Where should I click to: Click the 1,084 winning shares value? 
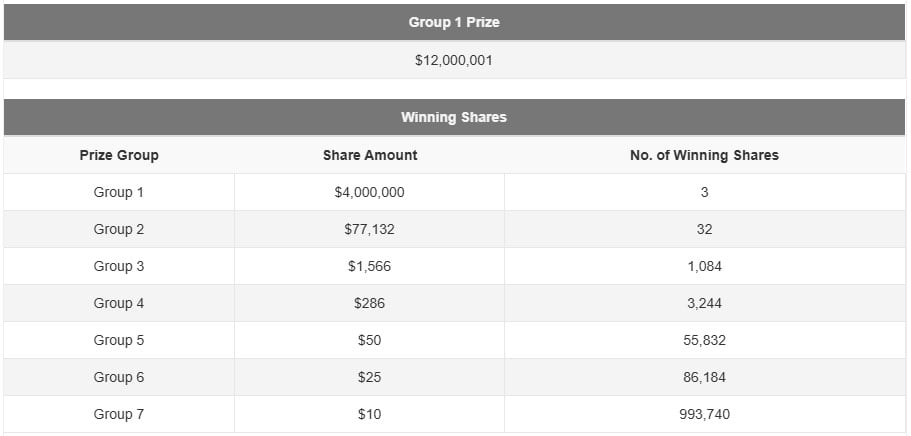704,266
